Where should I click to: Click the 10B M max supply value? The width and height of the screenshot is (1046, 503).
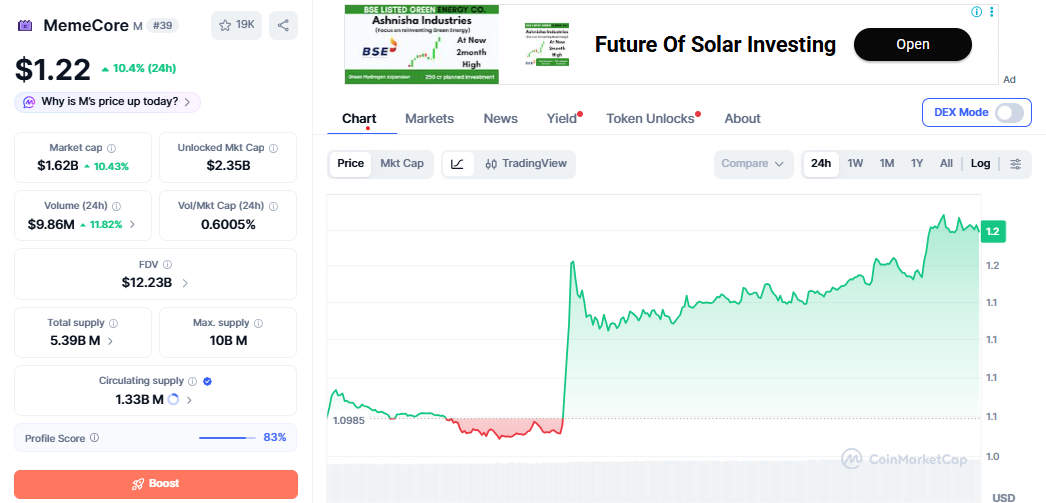[228, 341]
